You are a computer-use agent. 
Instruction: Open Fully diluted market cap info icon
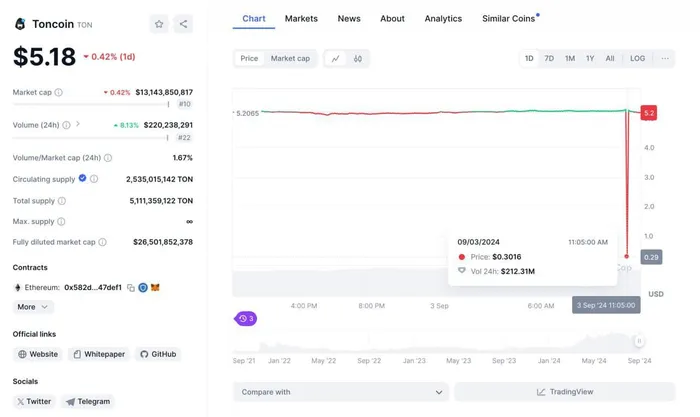pos(102,242)
